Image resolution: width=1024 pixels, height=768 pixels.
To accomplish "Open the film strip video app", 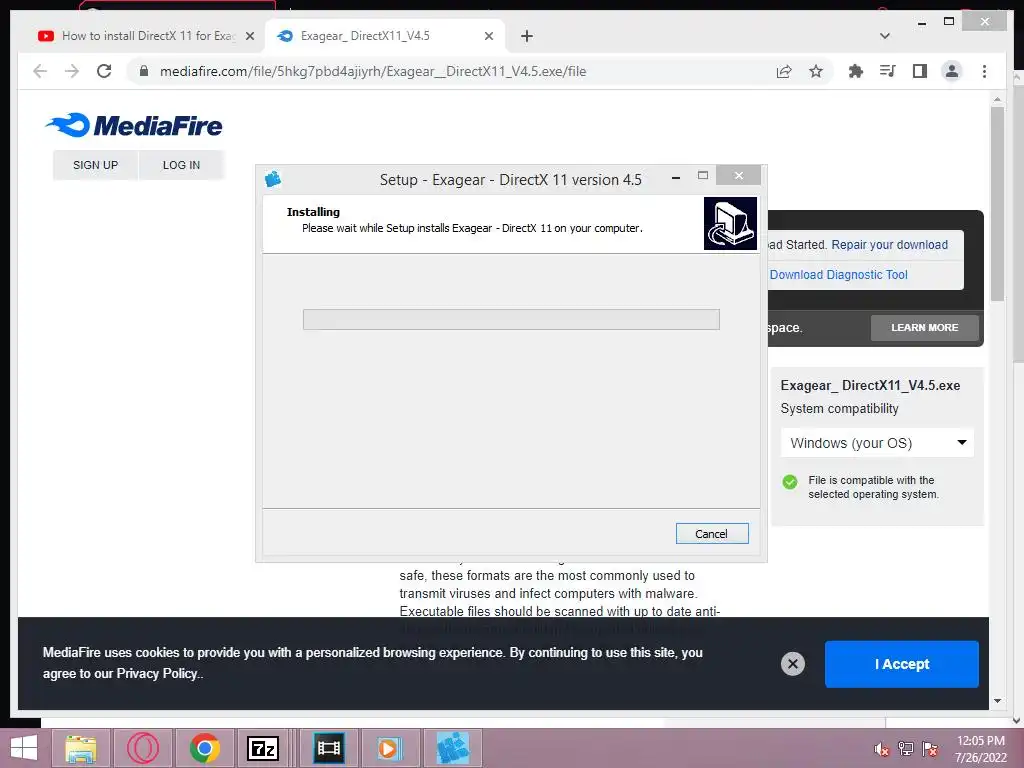I will tap(328, 748).
